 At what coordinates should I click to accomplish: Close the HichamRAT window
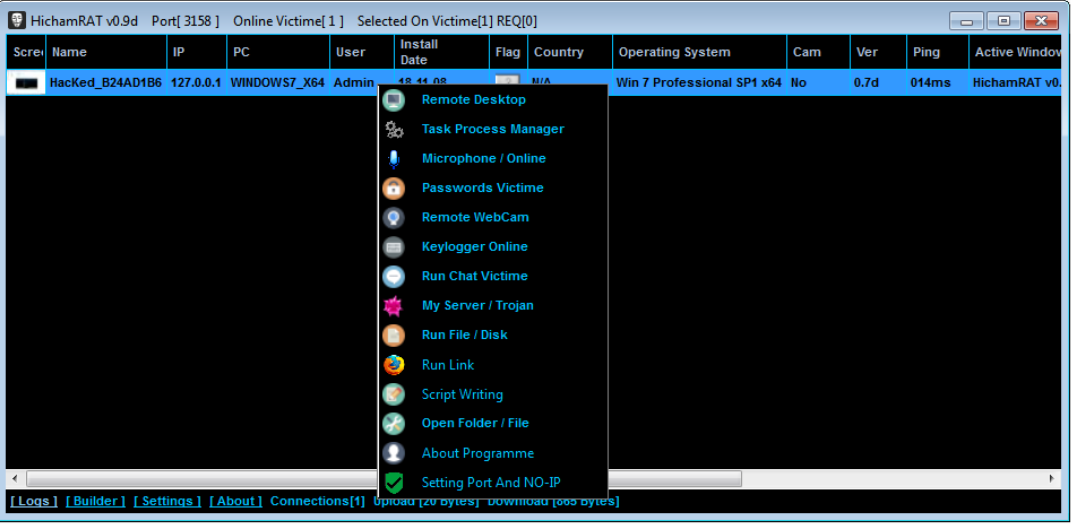click(x=1042, y=21)
